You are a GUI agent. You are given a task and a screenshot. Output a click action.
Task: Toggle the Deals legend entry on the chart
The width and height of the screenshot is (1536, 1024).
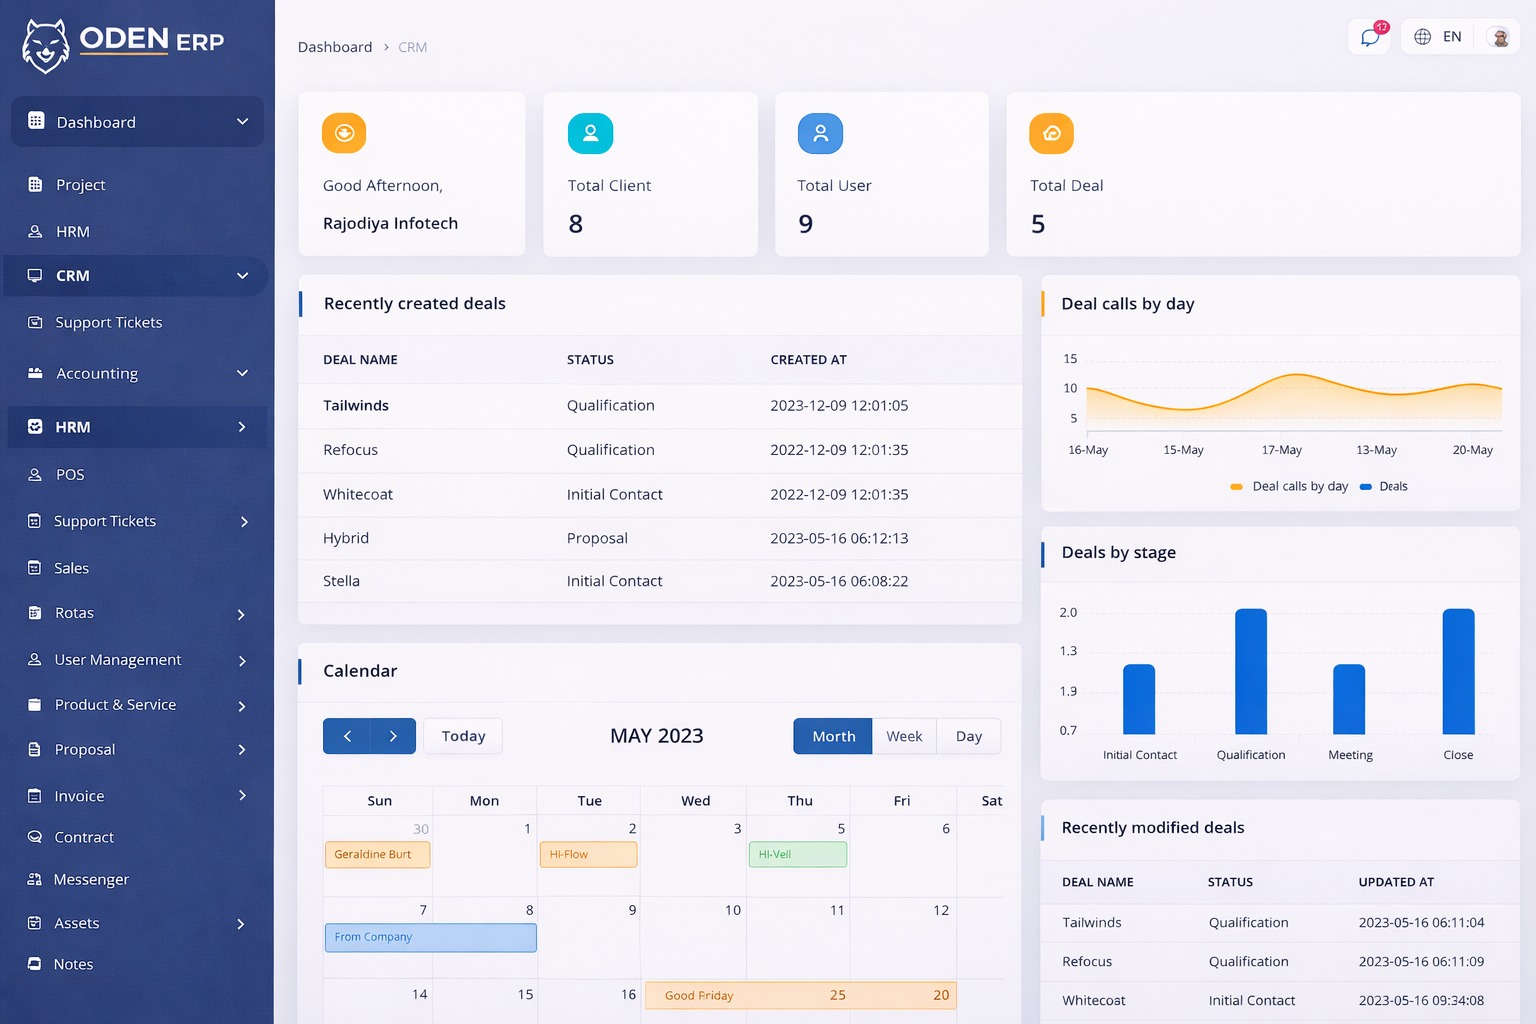1384,486
